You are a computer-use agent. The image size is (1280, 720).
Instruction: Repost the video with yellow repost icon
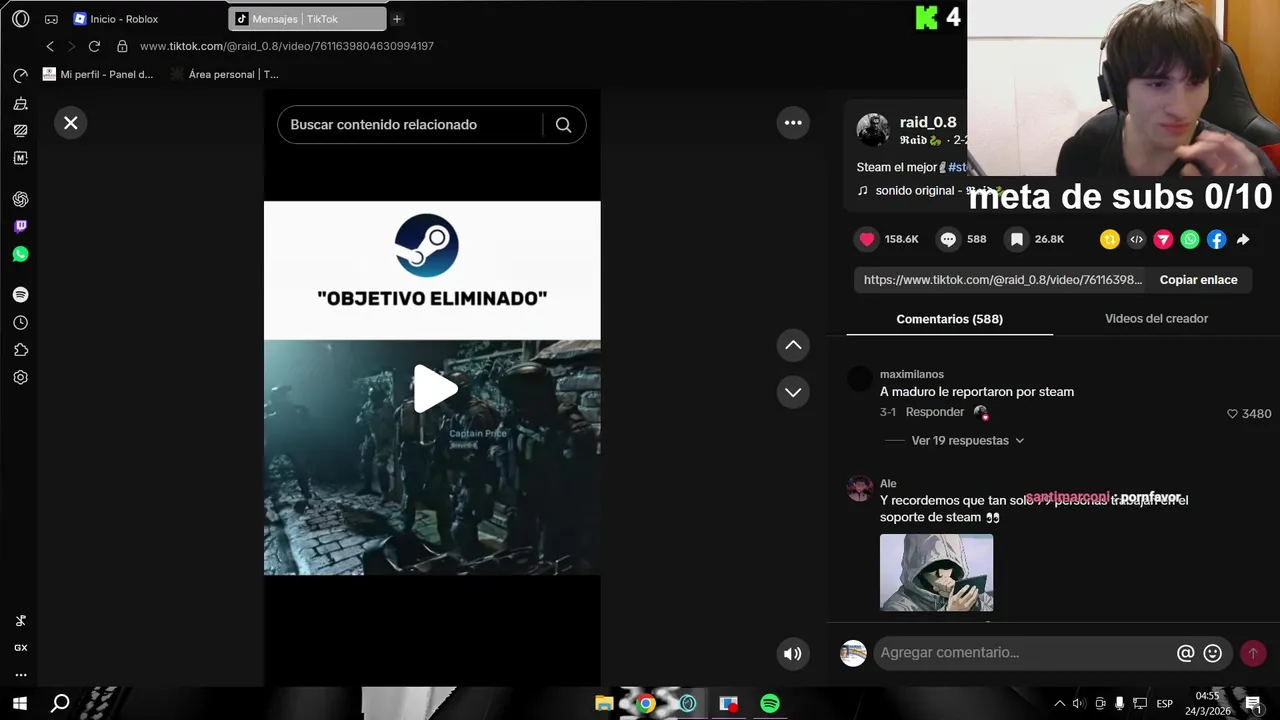(x=1109, y=239)
